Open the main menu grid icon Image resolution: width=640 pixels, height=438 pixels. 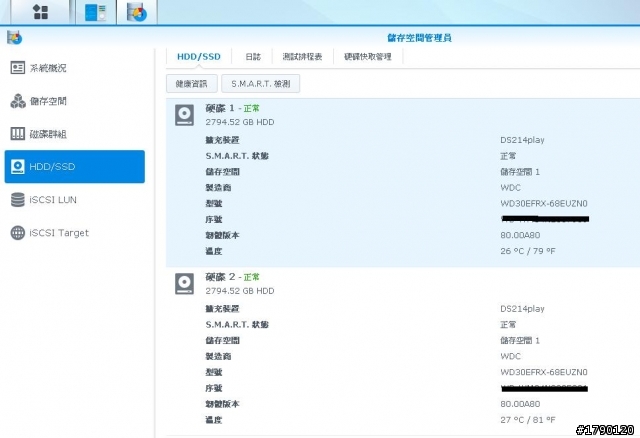(40, 12)
